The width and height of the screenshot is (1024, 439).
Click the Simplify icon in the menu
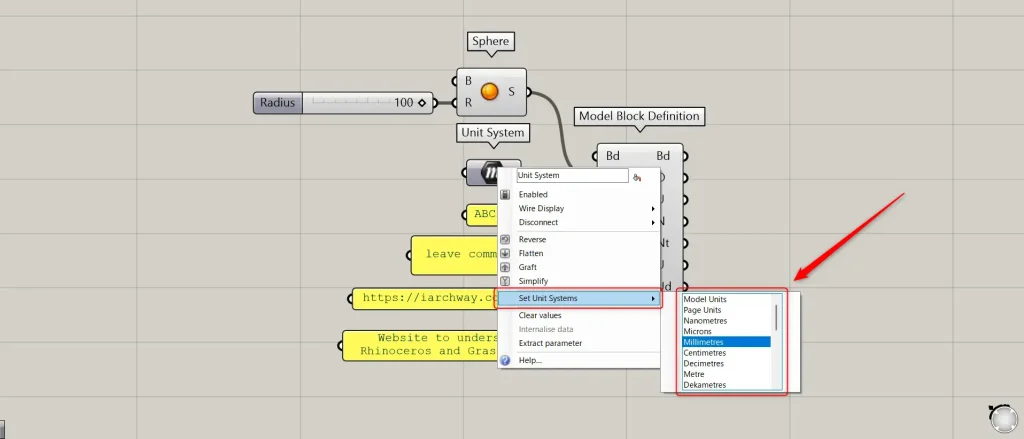505,281
